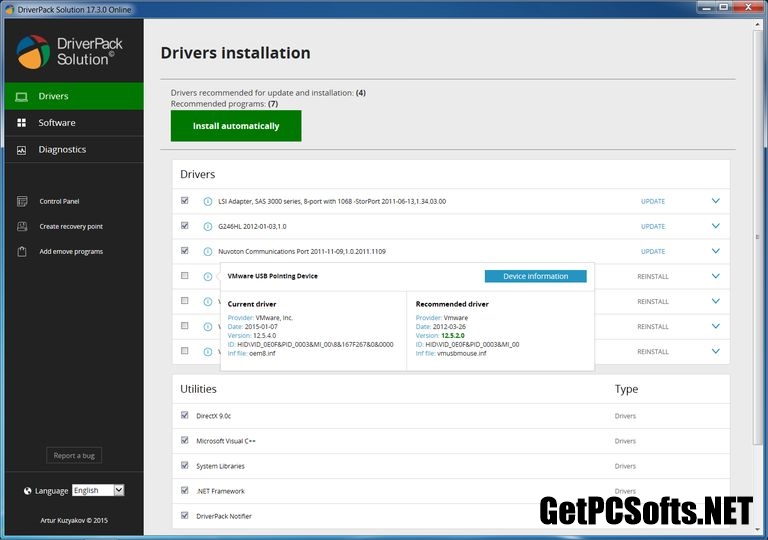This screenshot has width=768, height=540.
Task: Click the Control Panel icon
Action: [x=22, y=201]
